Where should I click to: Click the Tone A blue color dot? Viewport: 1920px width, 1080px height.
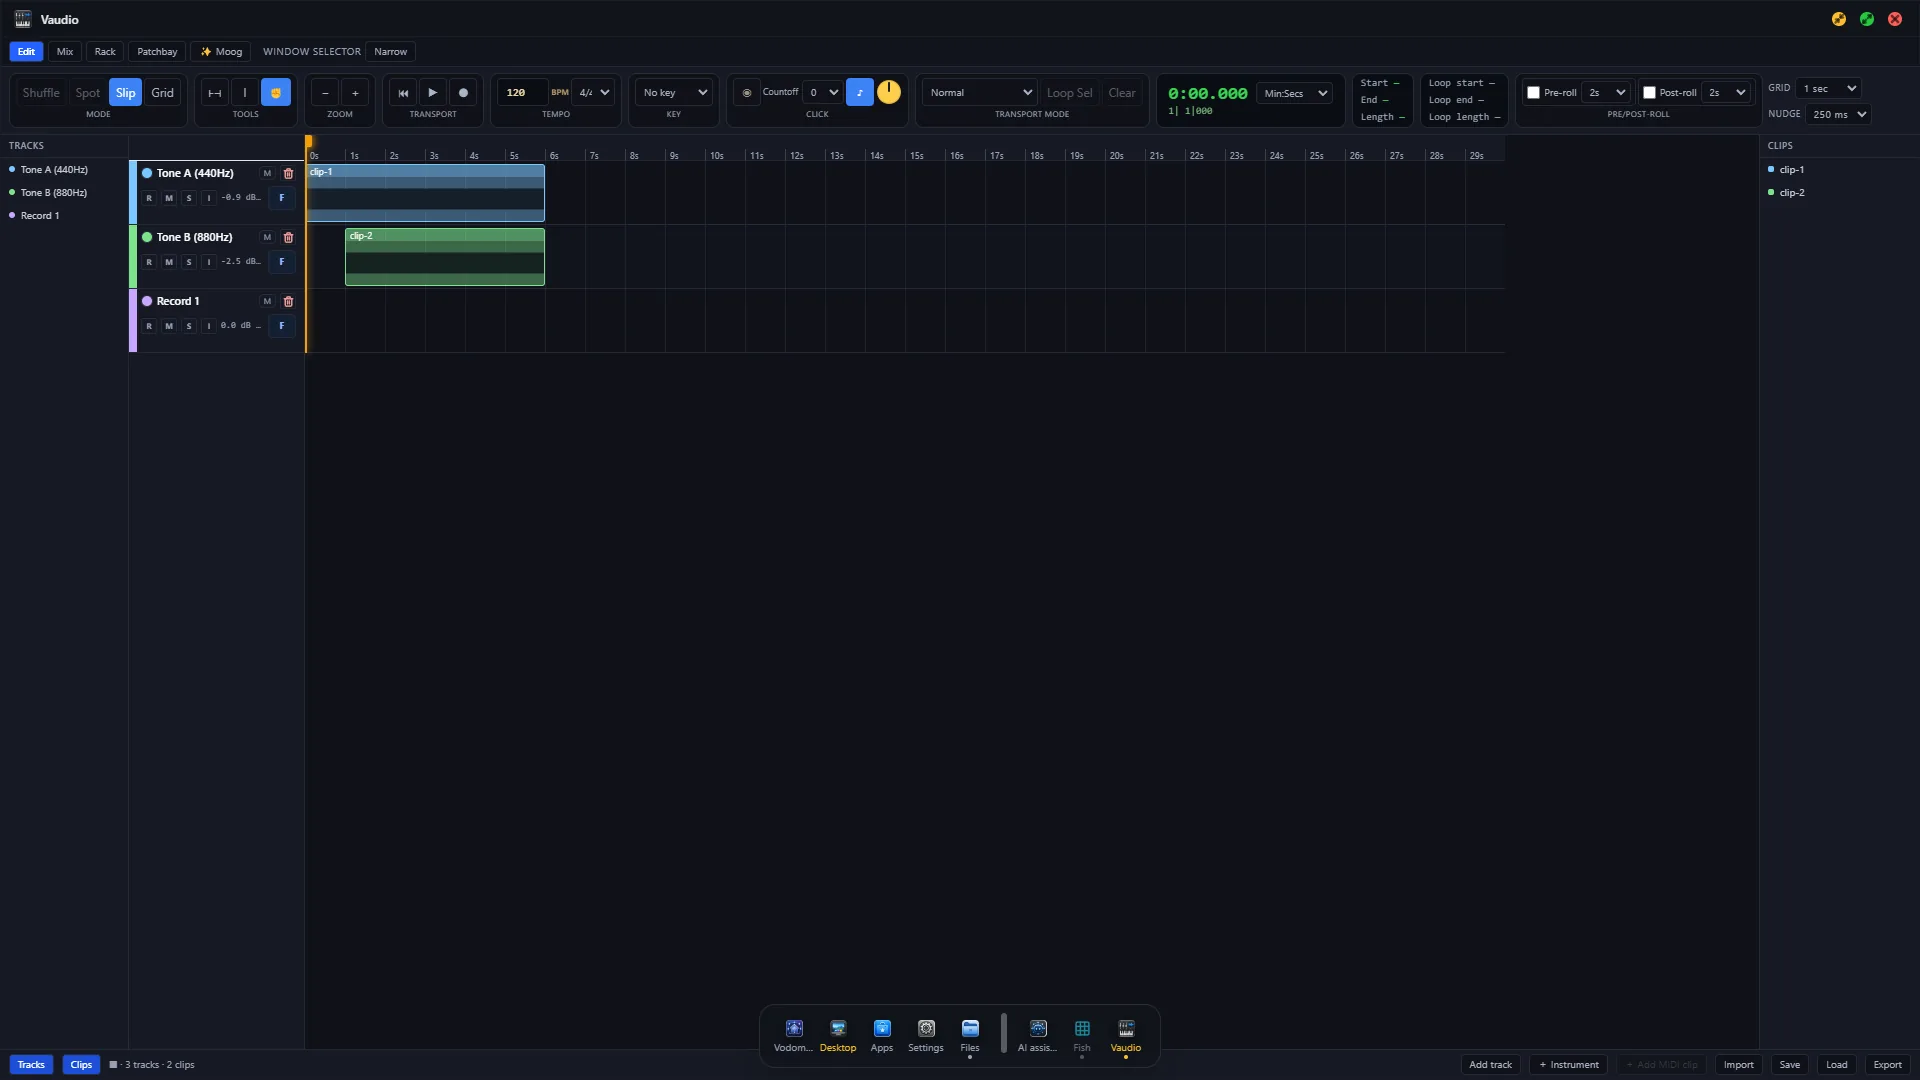(147, 174)
